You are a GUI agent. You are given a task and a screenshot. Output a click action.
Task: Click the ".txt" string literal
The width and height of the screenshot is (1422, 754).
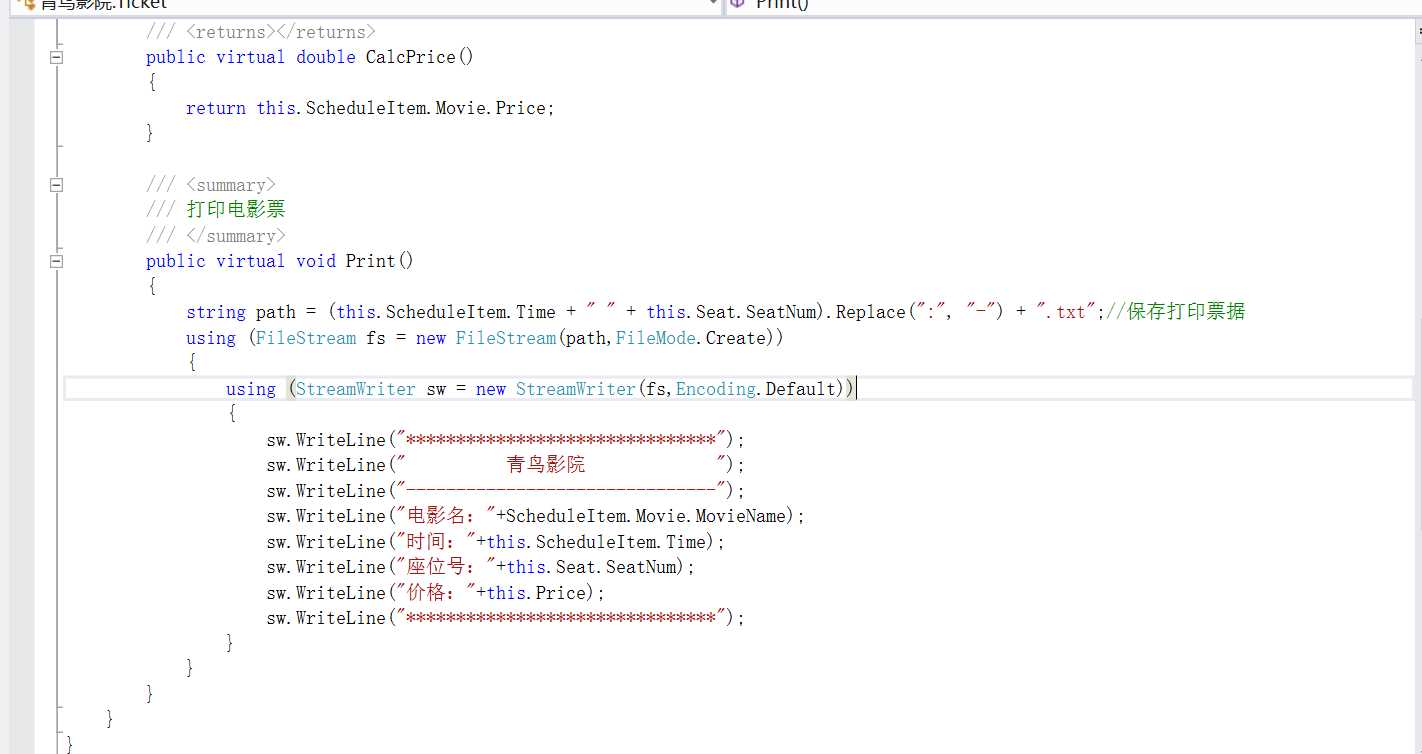[1066, 312]
